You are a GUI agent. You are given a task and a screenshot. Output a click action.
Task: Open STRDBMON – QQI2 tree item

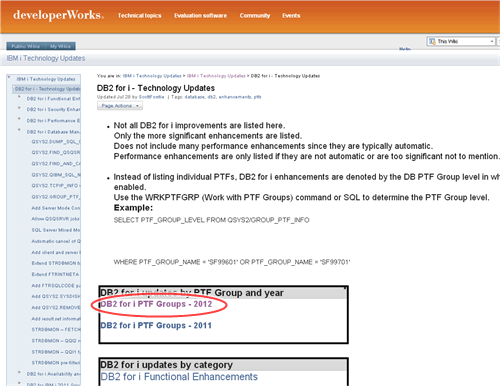56,341
